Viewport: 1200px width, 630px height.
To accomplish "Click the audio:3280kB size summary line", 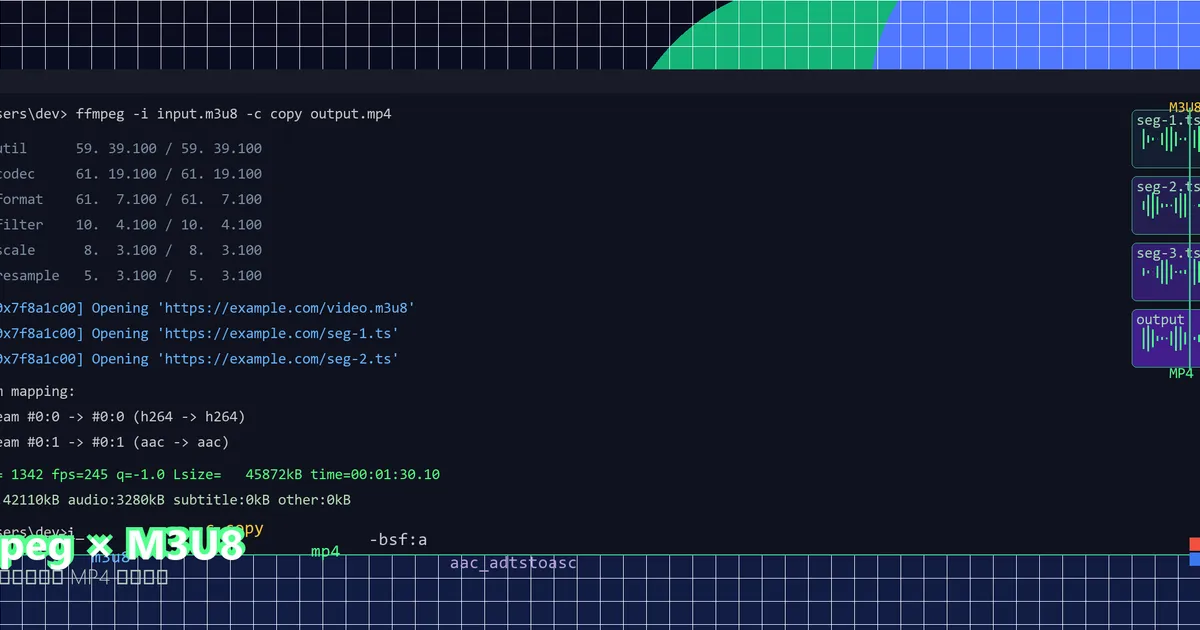I will (x=175, y=499).
